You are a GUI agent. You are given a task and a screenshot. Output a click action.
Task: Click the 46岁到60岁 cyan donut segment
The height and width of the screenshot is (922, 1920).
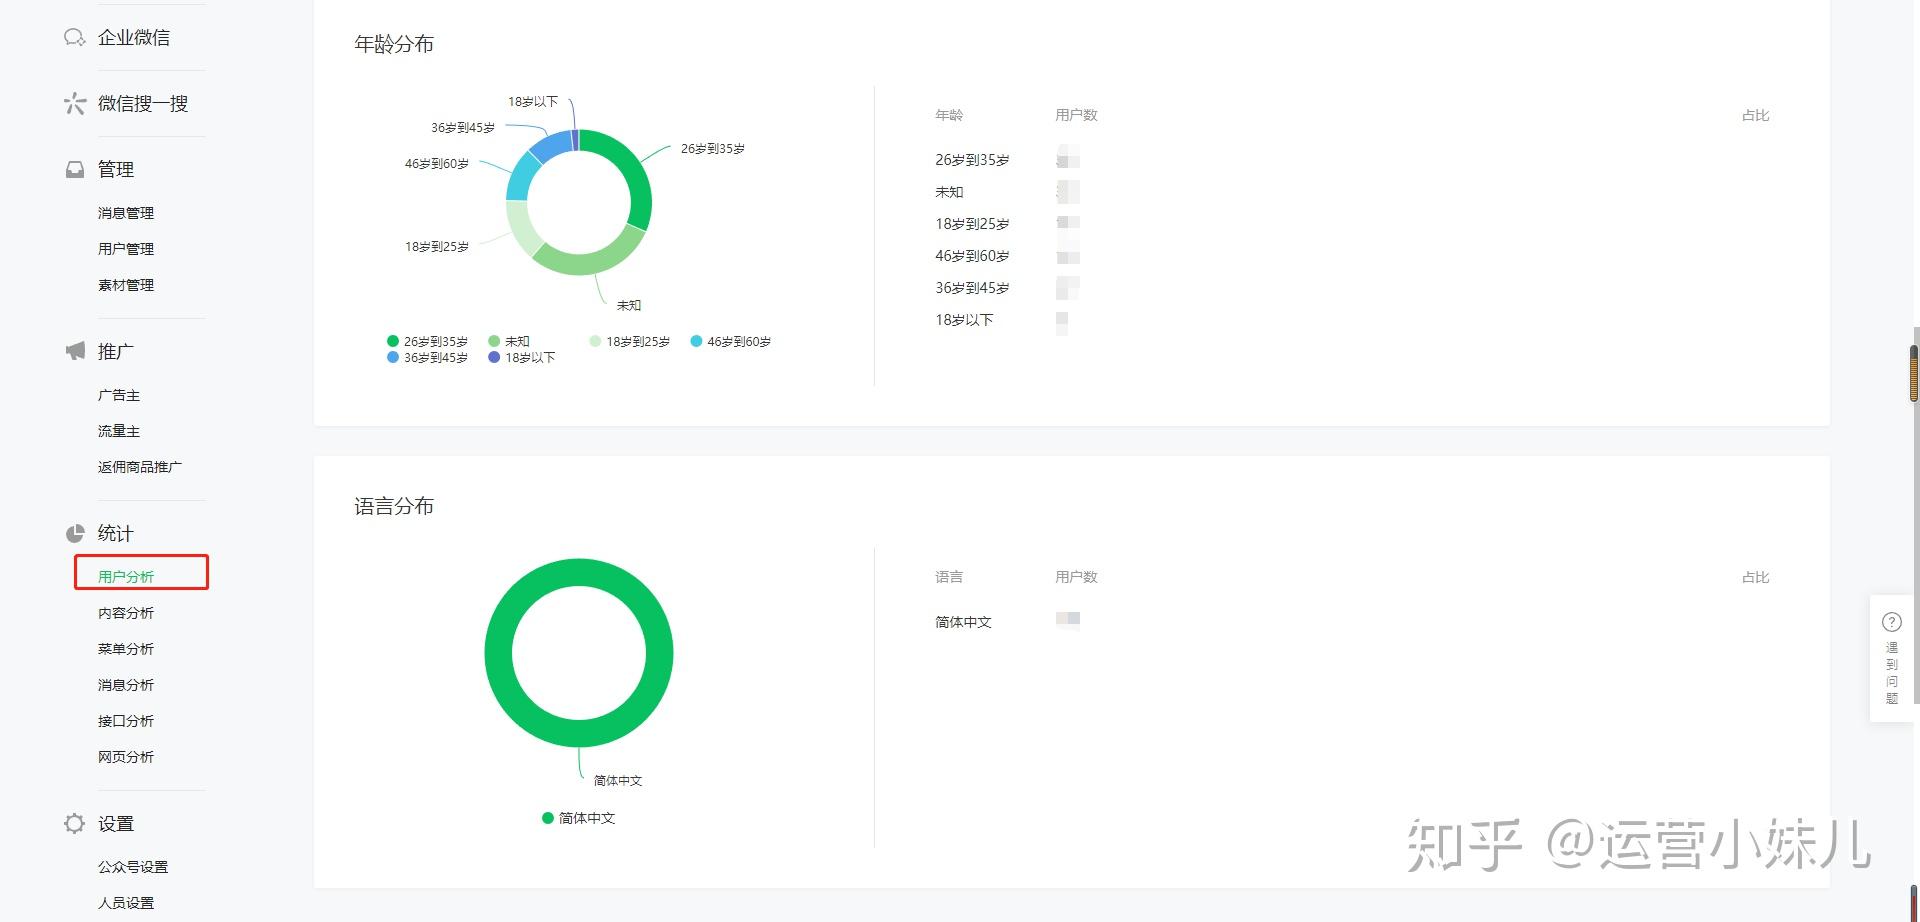pos(520,177)
